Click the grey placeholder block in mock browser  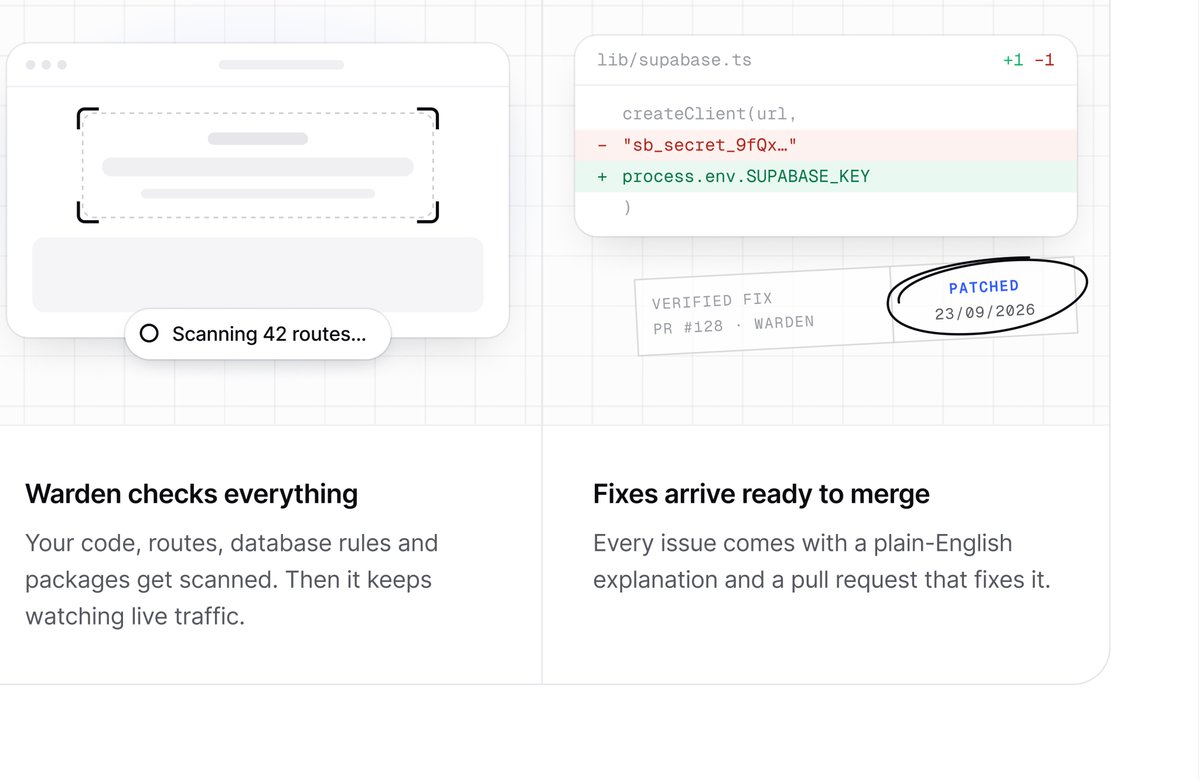point(258,275)
